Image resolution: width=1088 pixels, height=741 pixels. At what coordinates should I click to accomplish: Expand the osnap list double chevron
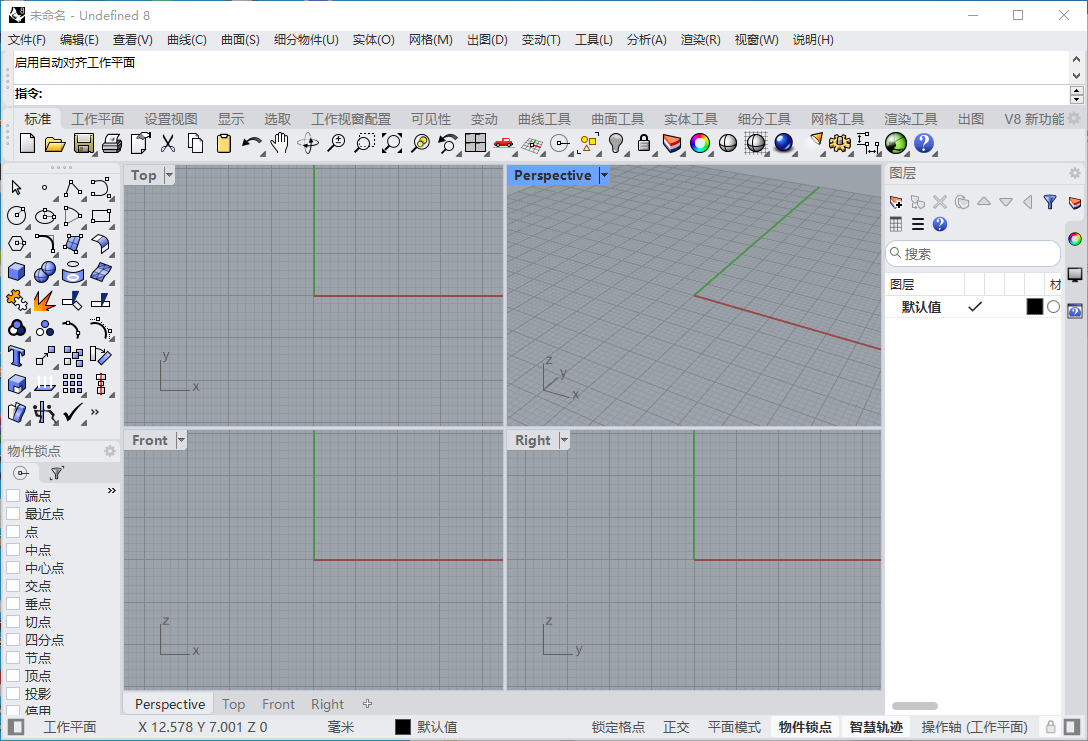pyautogui.click(x=111, y=491)
